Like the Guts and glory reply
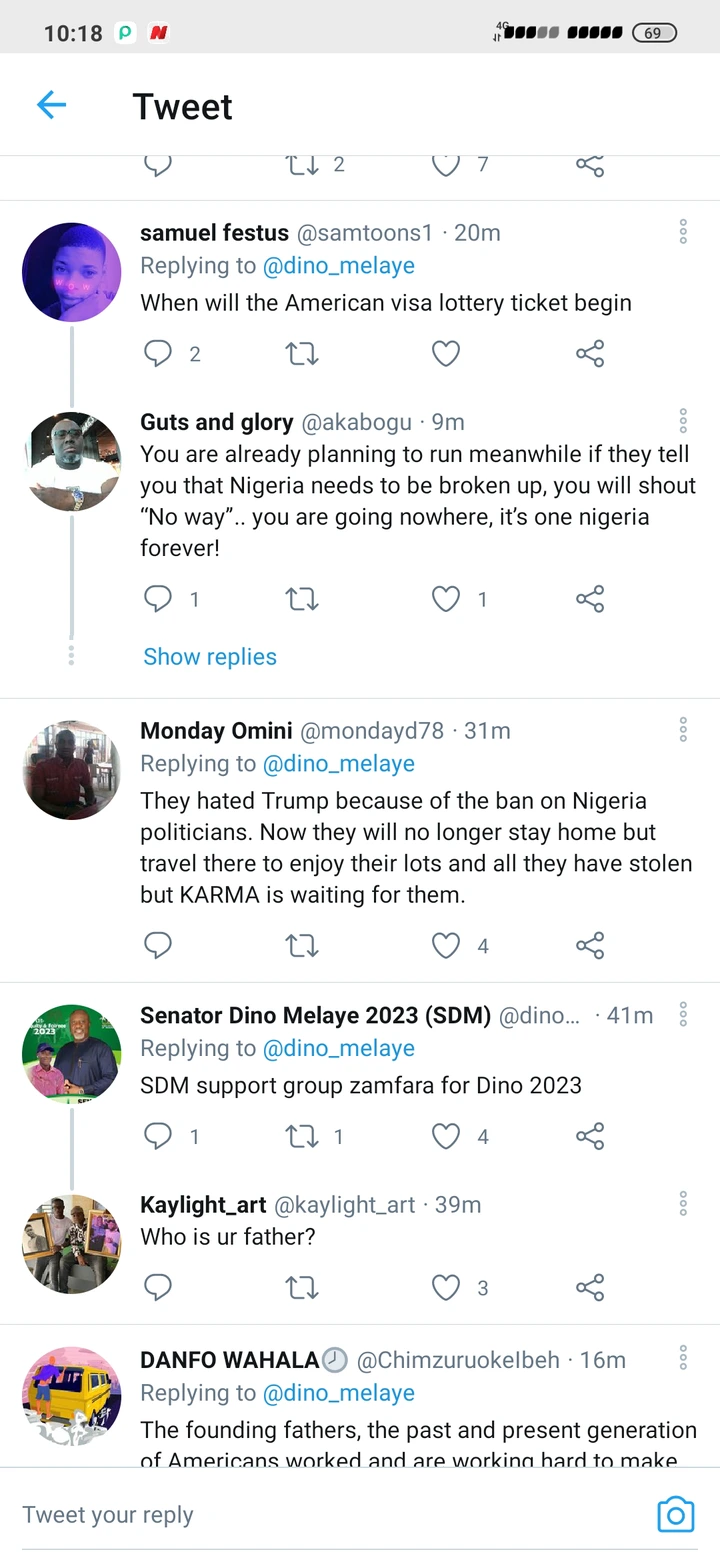This screenshot has height=1560, width=720. pos(446,599)
